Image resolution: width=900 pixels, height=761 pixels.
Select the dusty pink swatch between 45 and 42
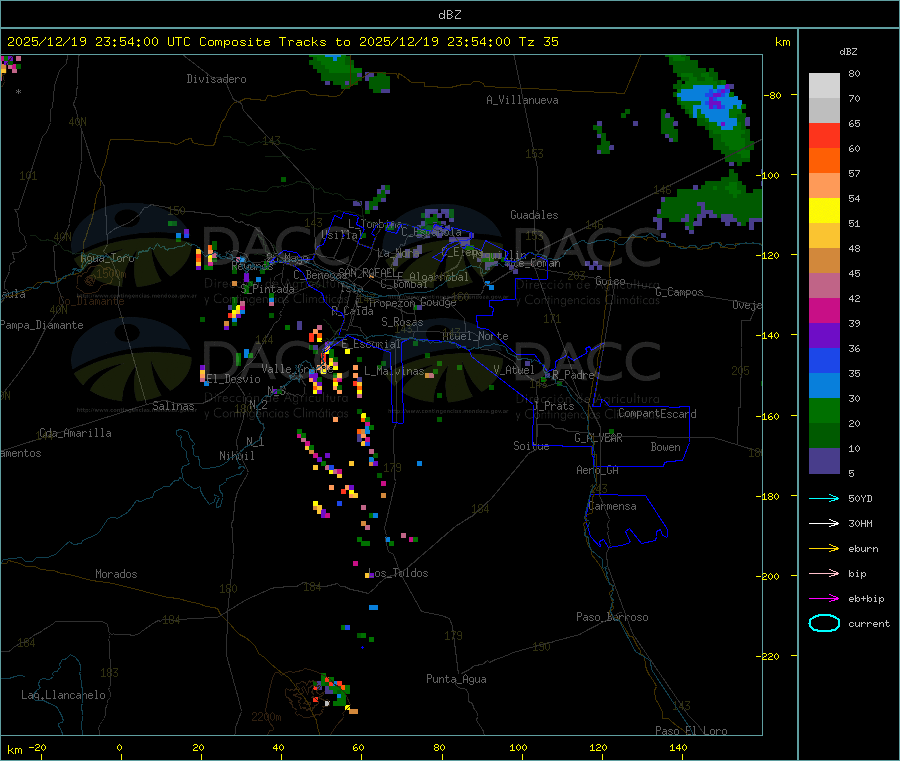pyautogui.click(x=824, y=285)
